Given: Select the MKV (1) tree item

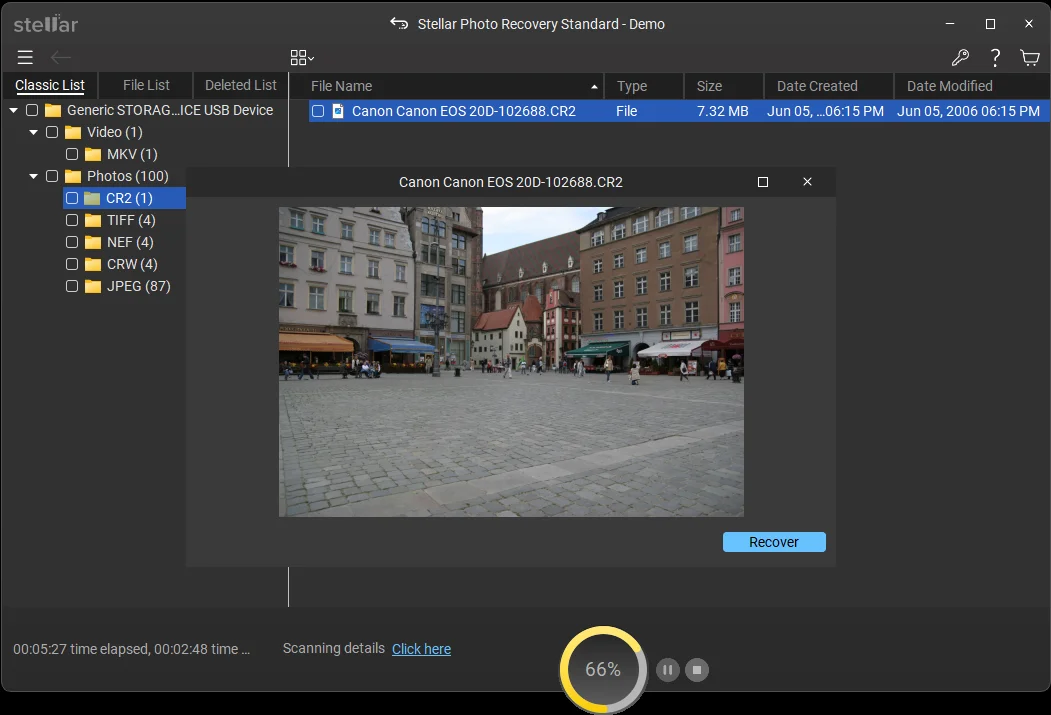Looking at the screenshot, I should pos(132,154).
